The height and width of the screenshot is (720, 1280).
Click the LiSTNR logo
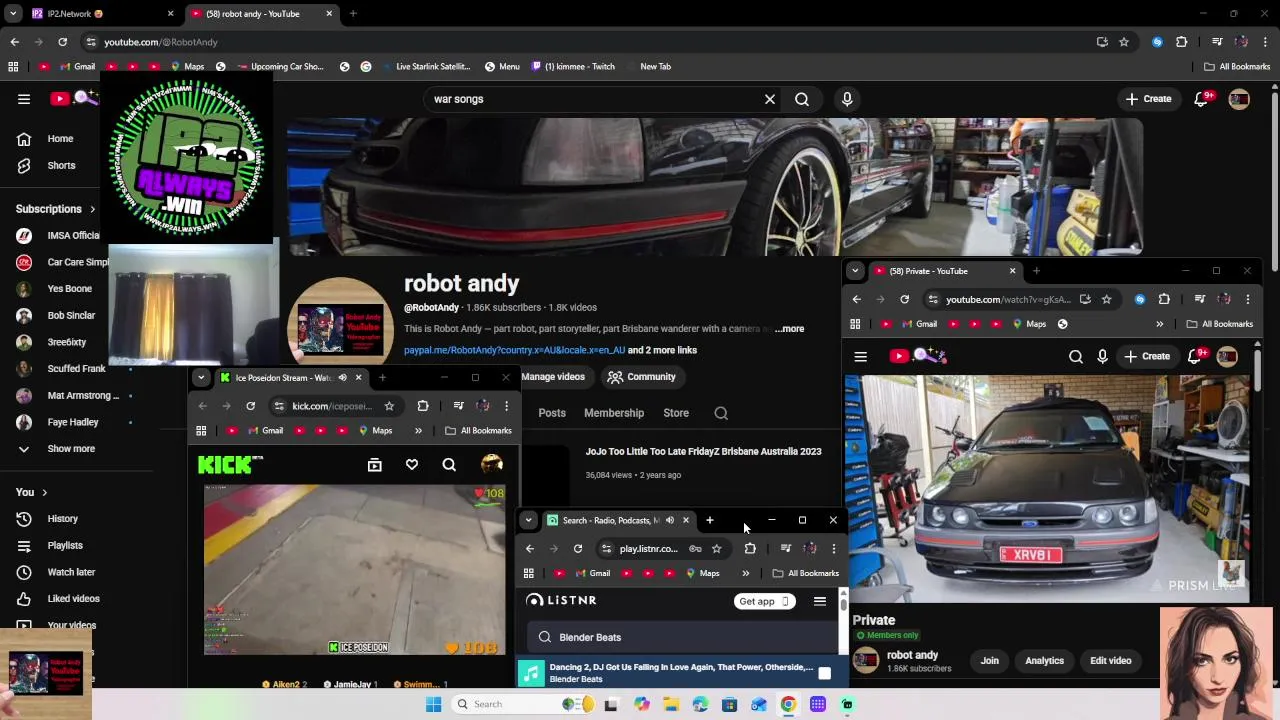pos(562,600)
